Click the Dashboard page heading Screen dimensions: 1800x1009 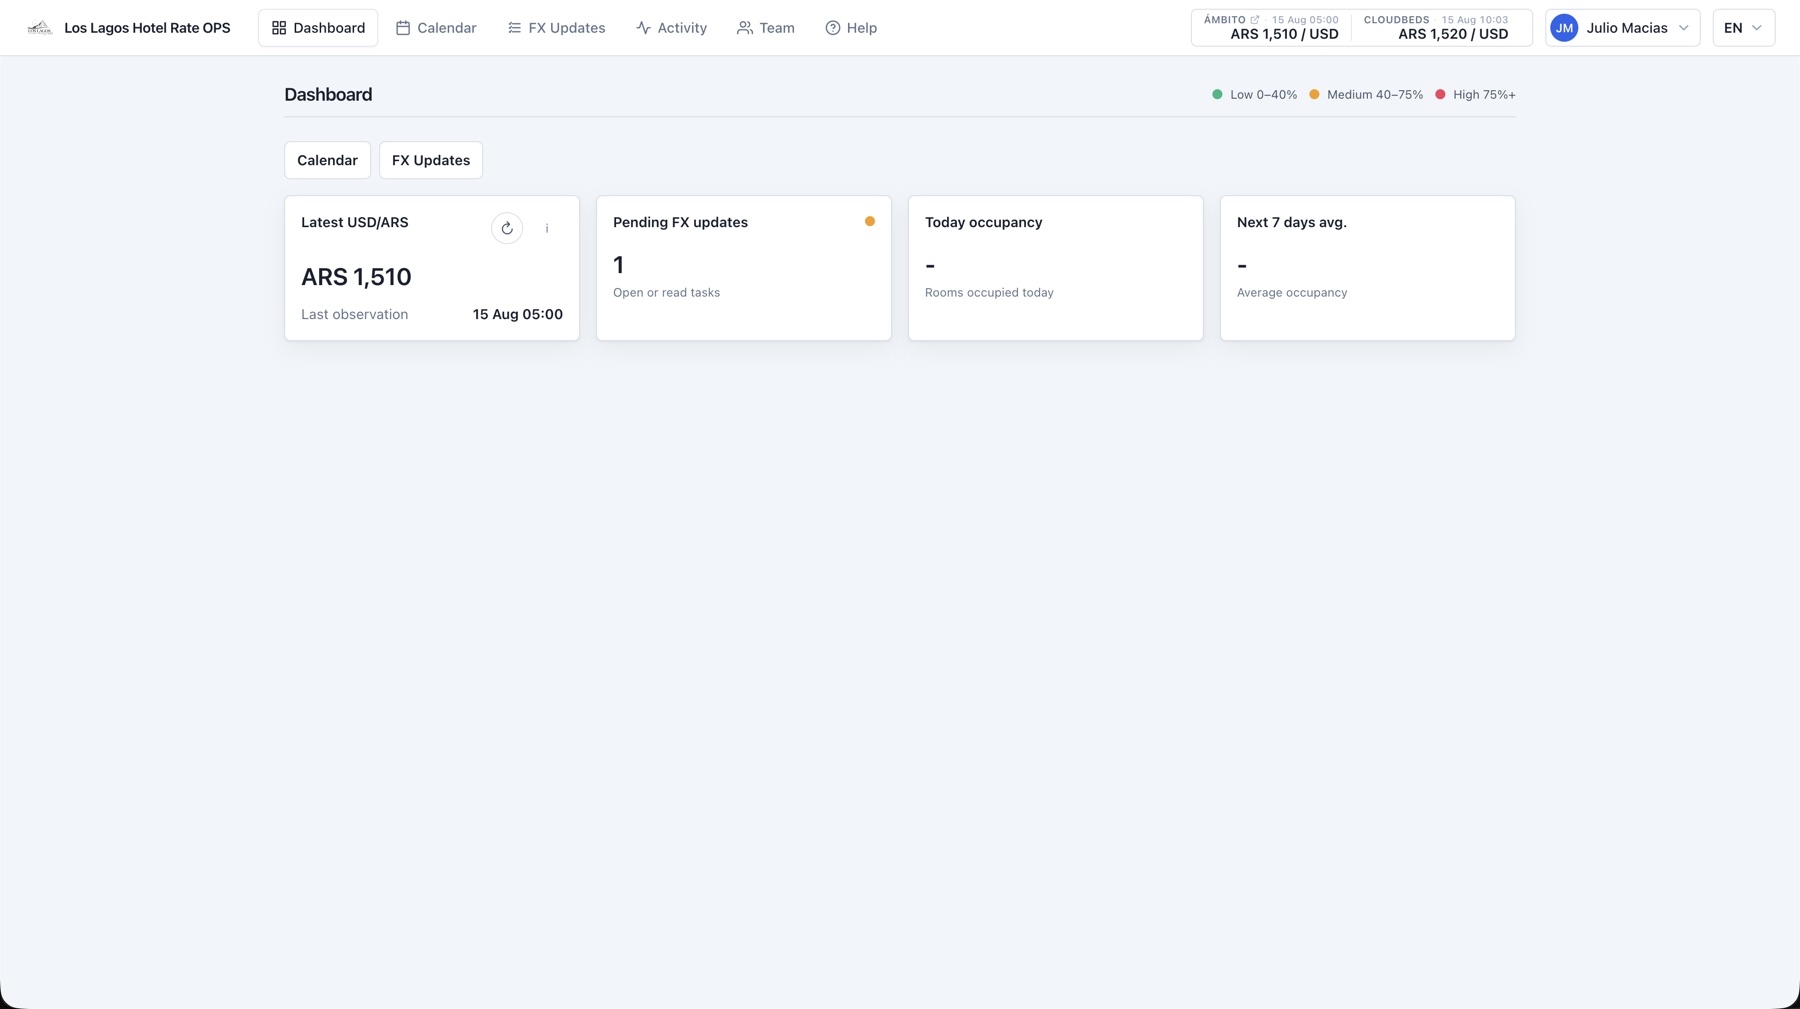coord(328,94)
